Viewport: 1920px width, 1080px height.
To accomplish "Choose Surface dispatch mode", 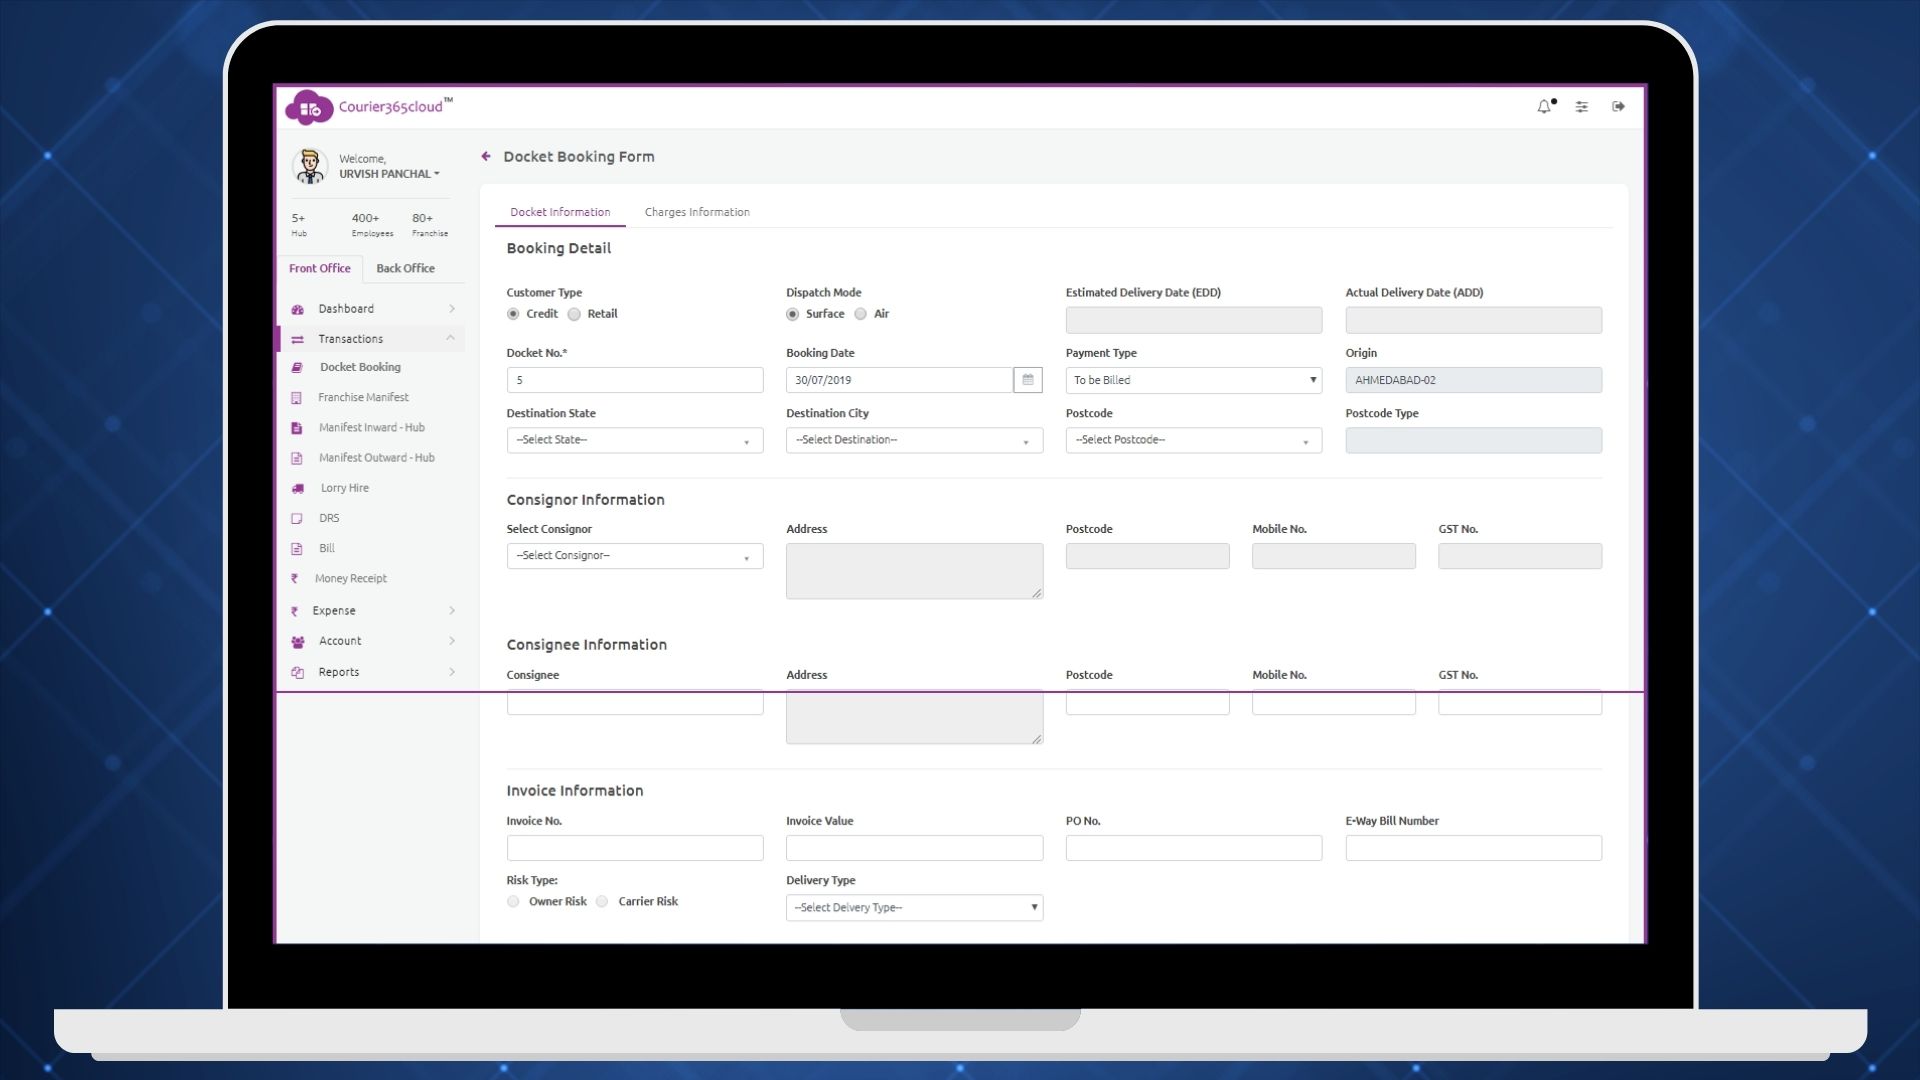I will pyautogui.click(x=793, y=314).
